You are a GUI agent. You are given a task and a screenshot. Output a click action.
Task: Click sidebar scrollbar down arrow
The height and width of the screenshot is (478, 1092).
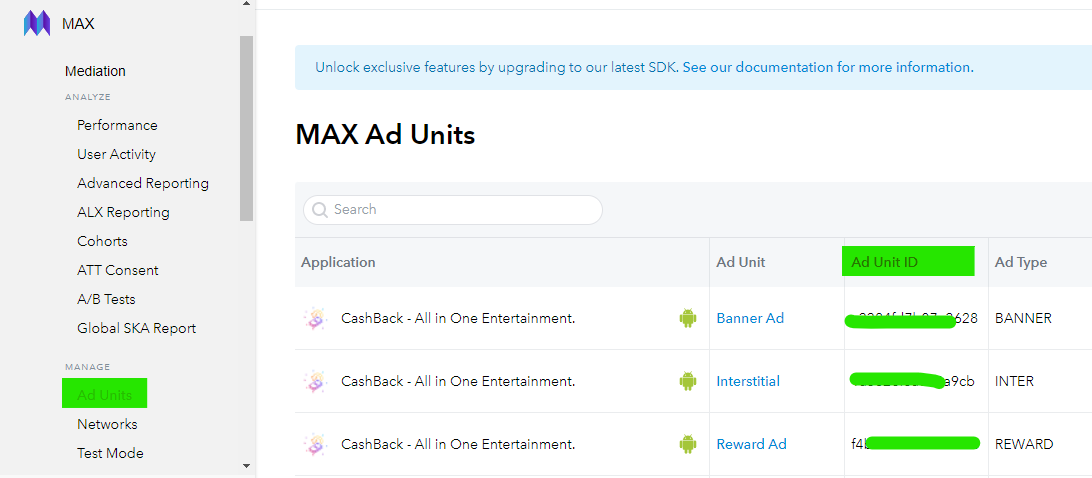(246, 465)
